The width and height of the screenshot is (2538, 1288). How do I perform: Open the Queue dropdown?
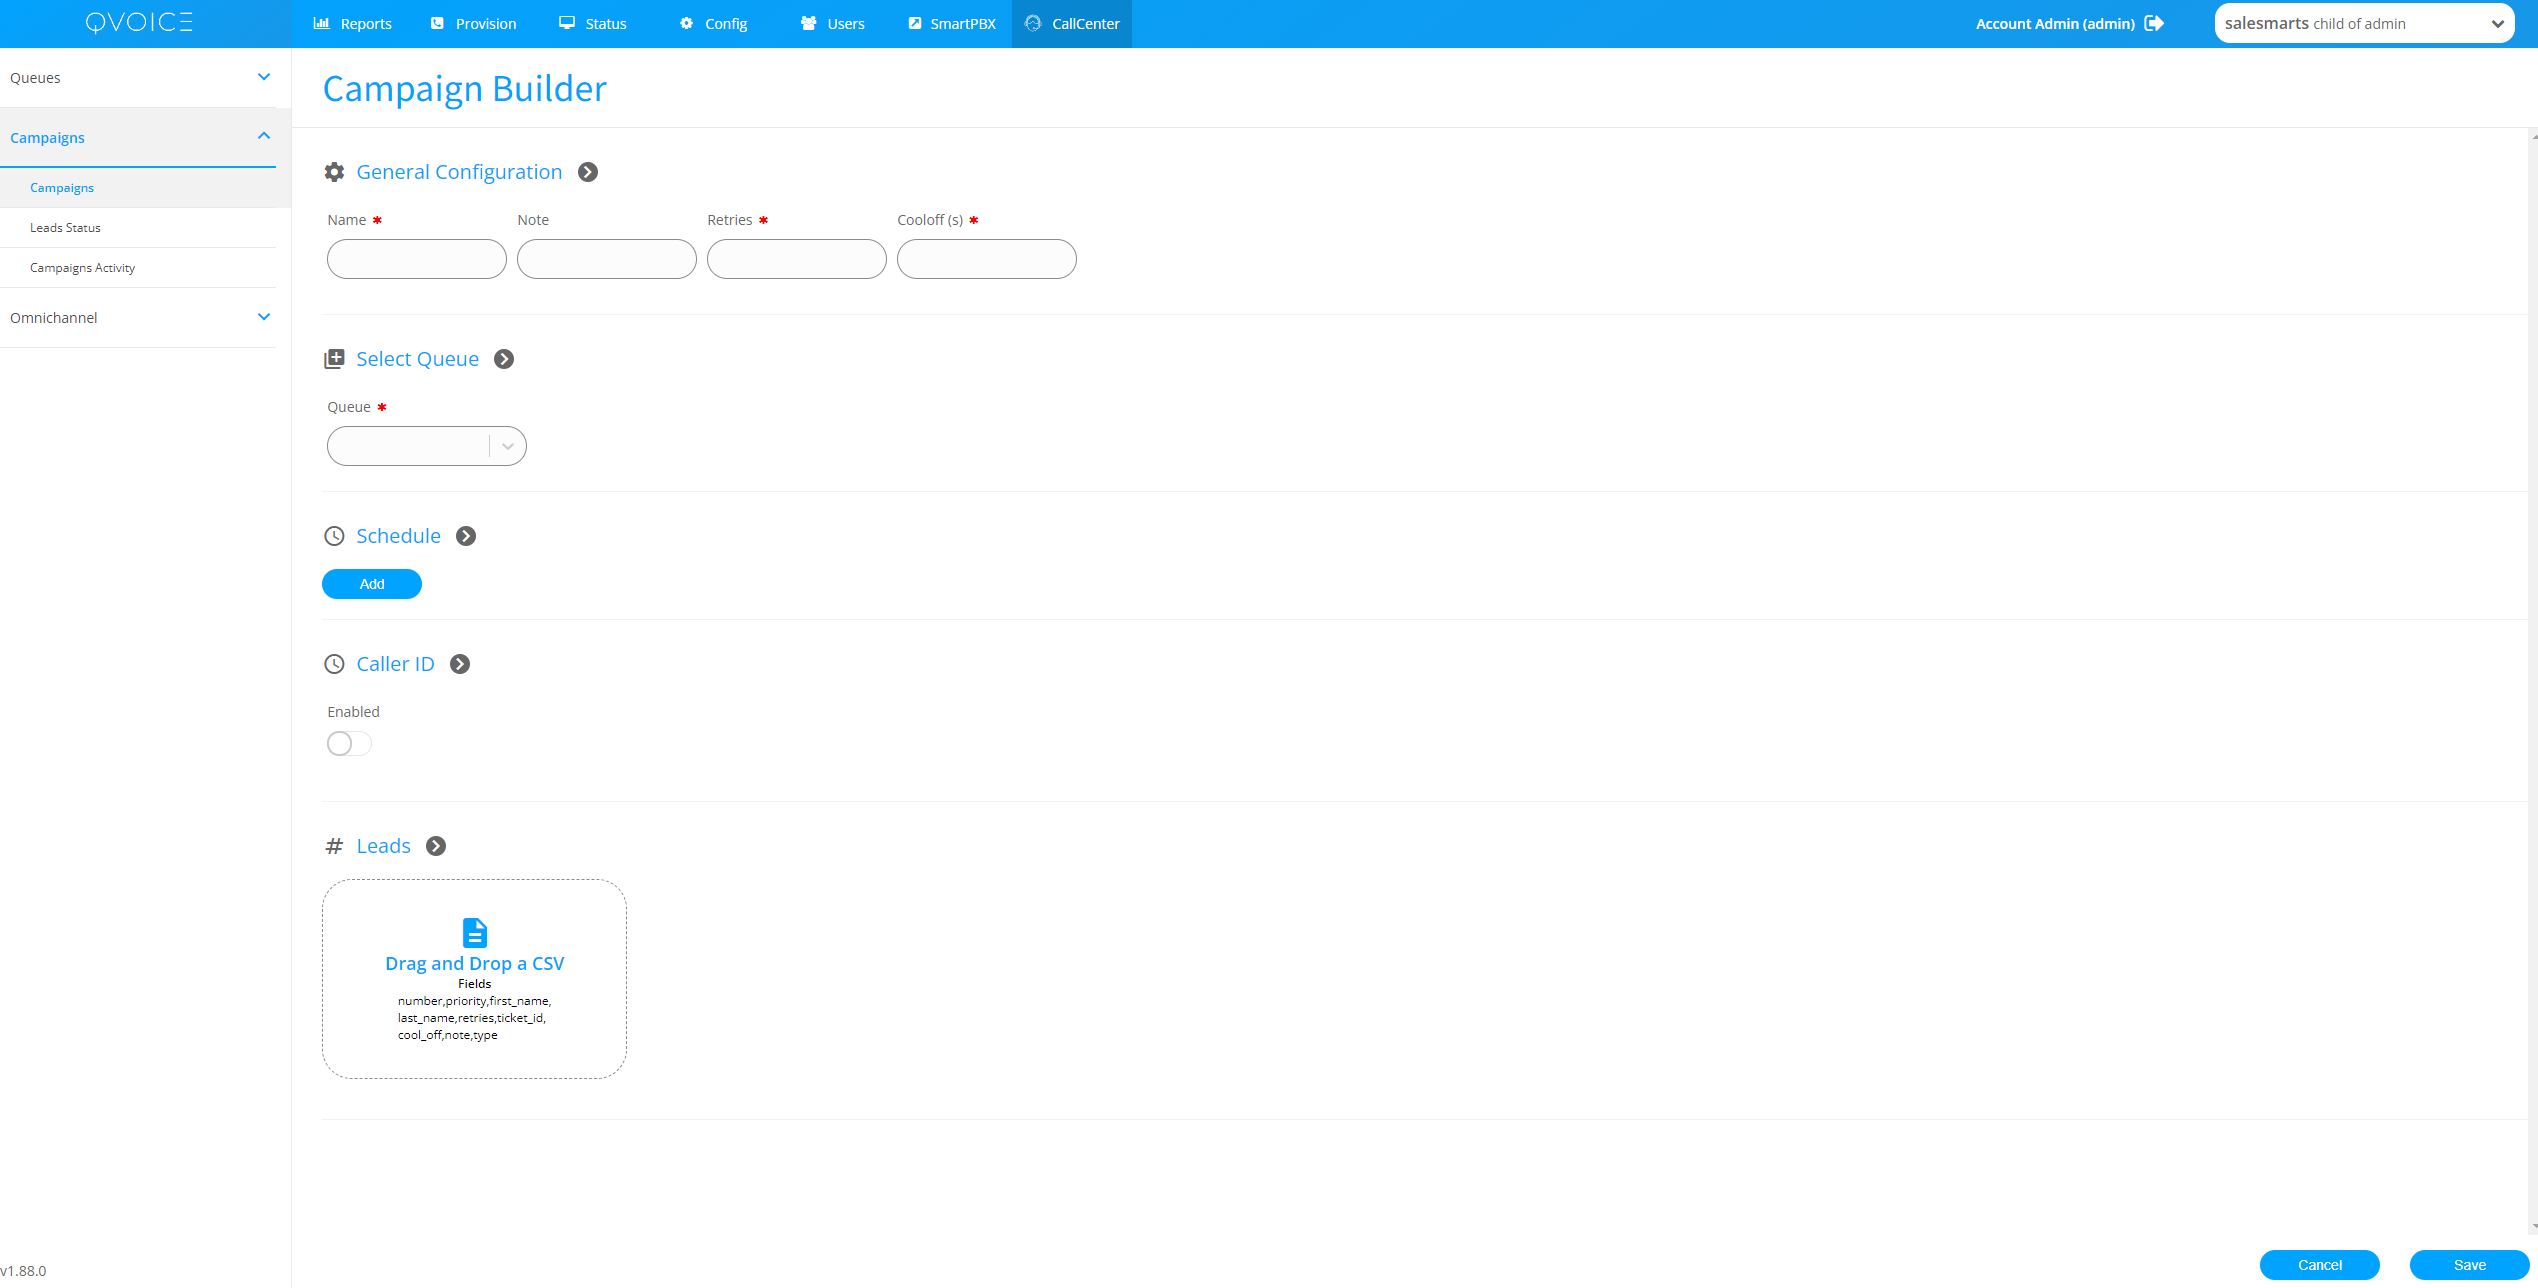click(x=426, y=446)
